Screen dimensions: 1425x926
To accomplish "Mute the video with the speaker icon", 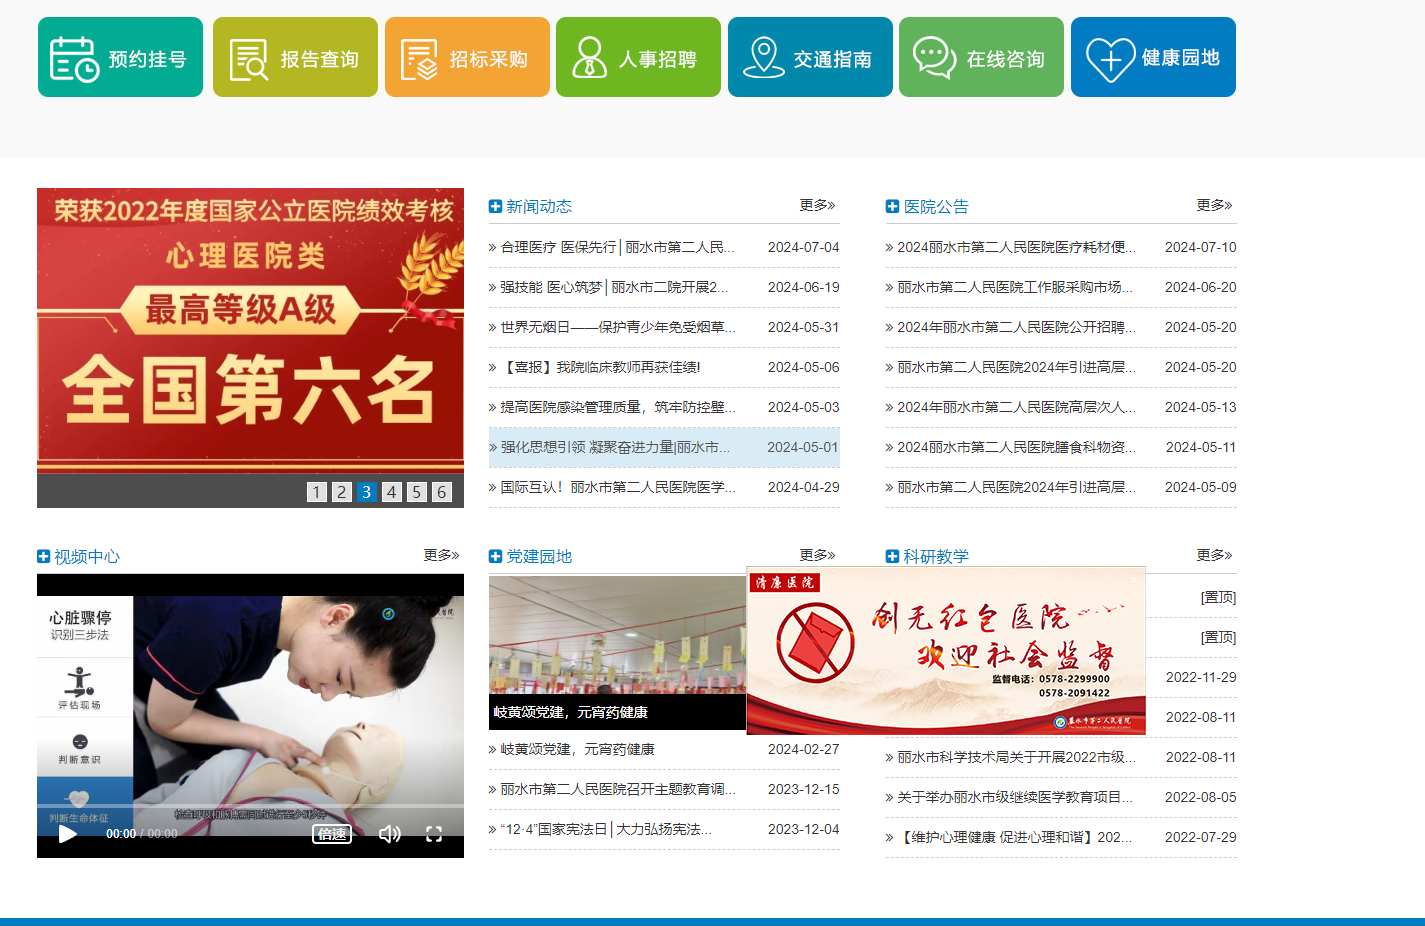I will click(390, 834).
